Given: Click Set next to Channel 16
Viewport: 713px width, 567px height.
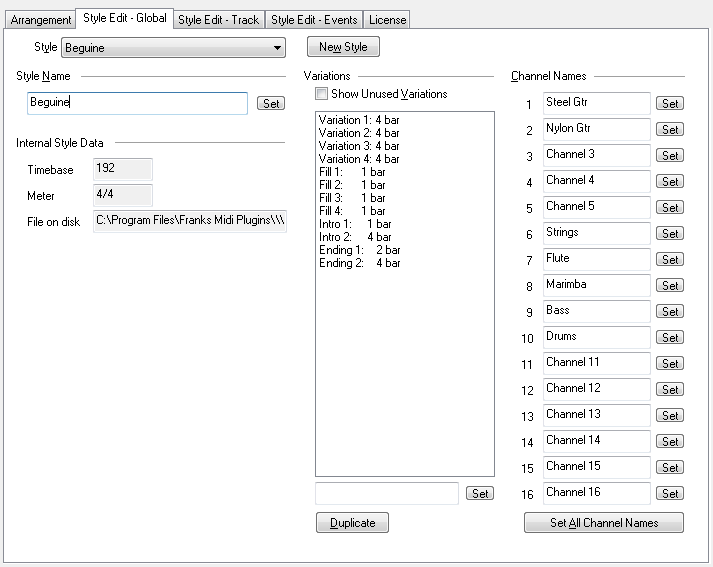Looking at the screenshot, I should [670, 494].
